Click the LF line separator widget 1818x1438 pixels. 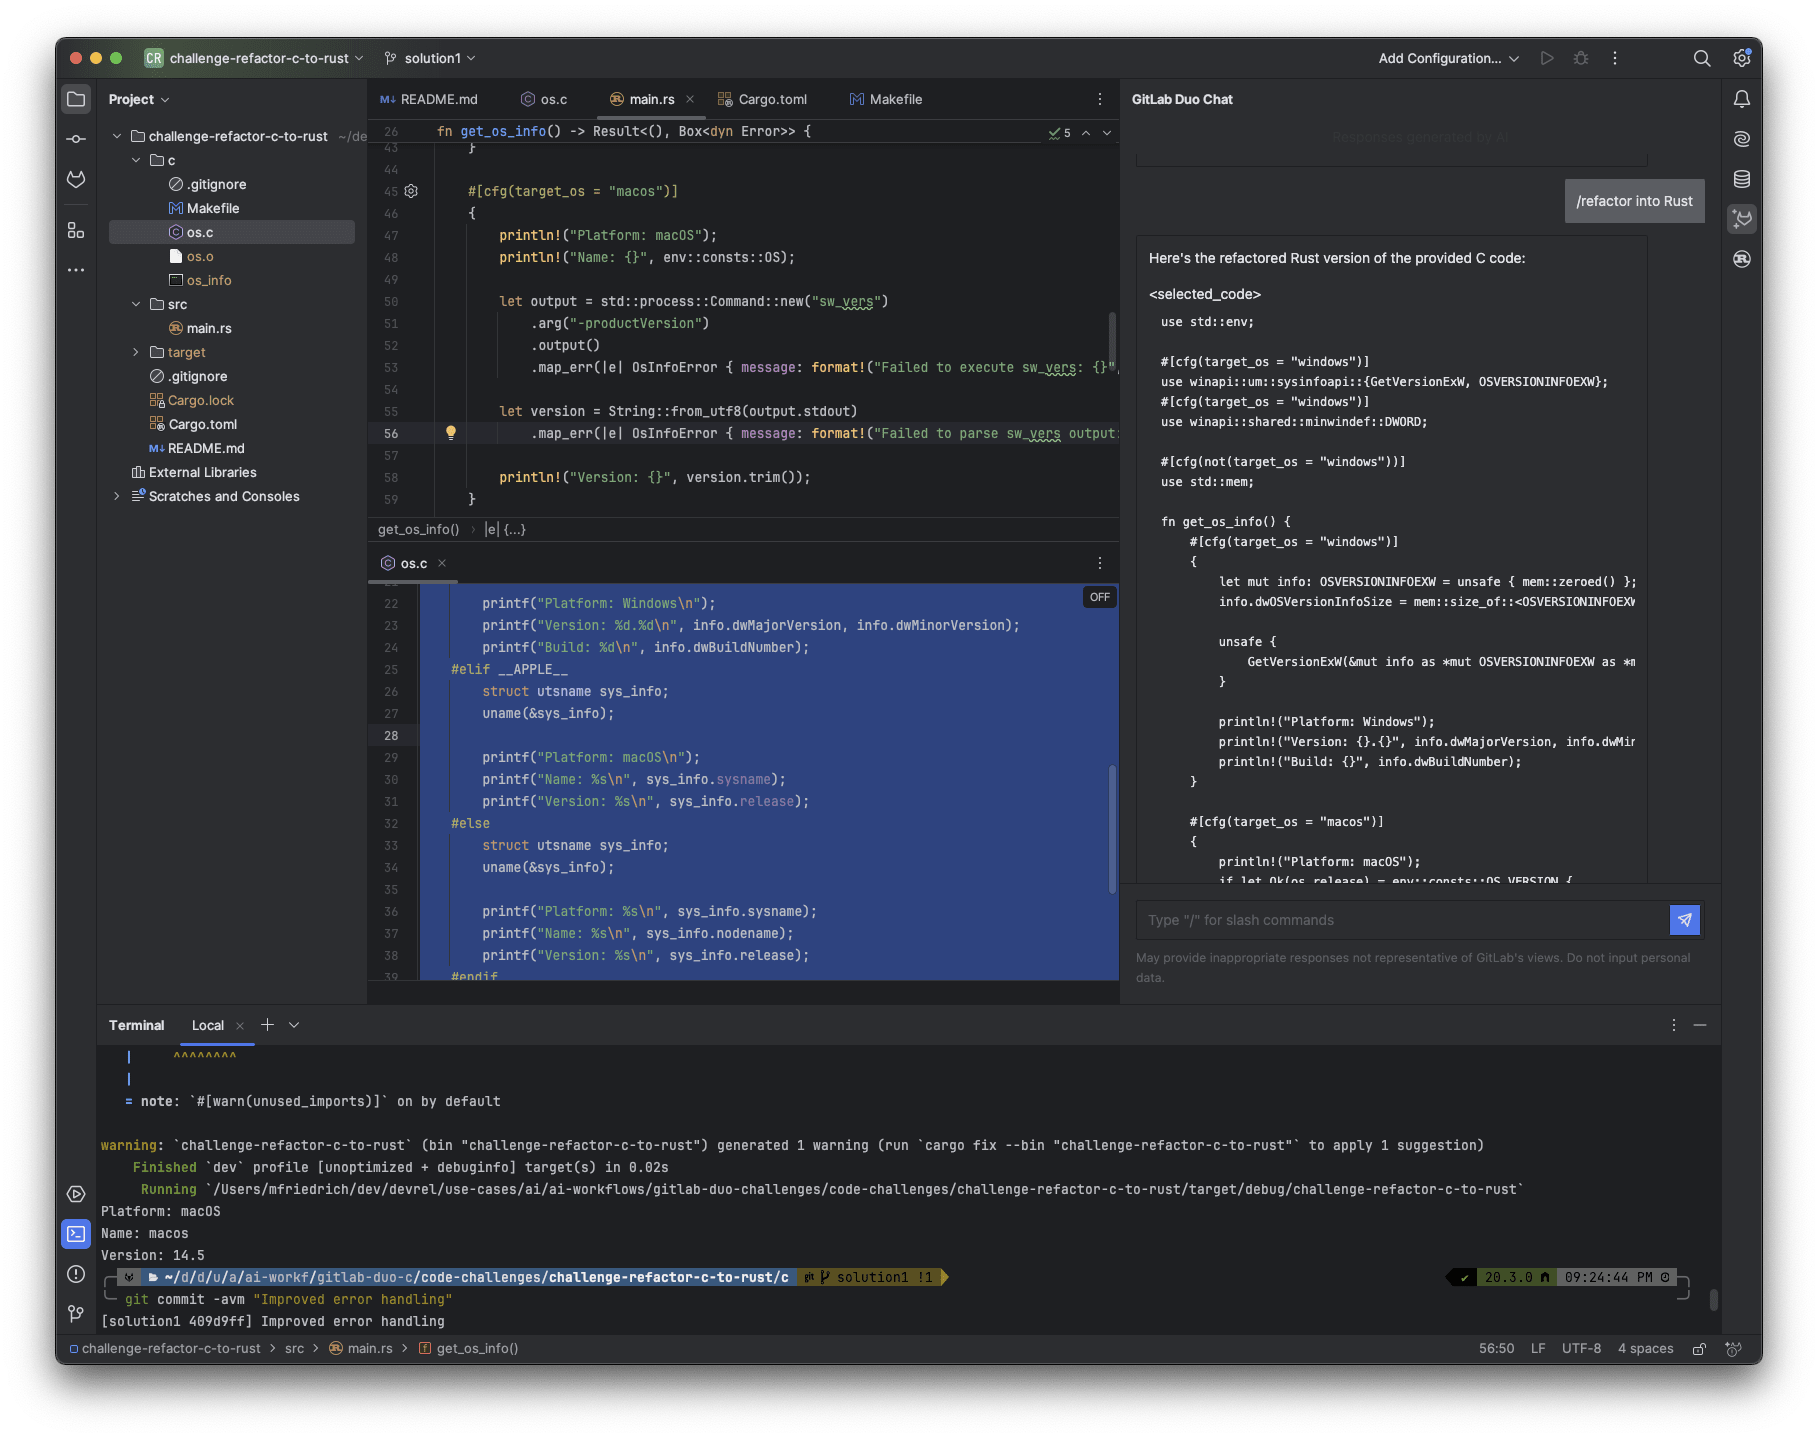tap(1538, 1348)
